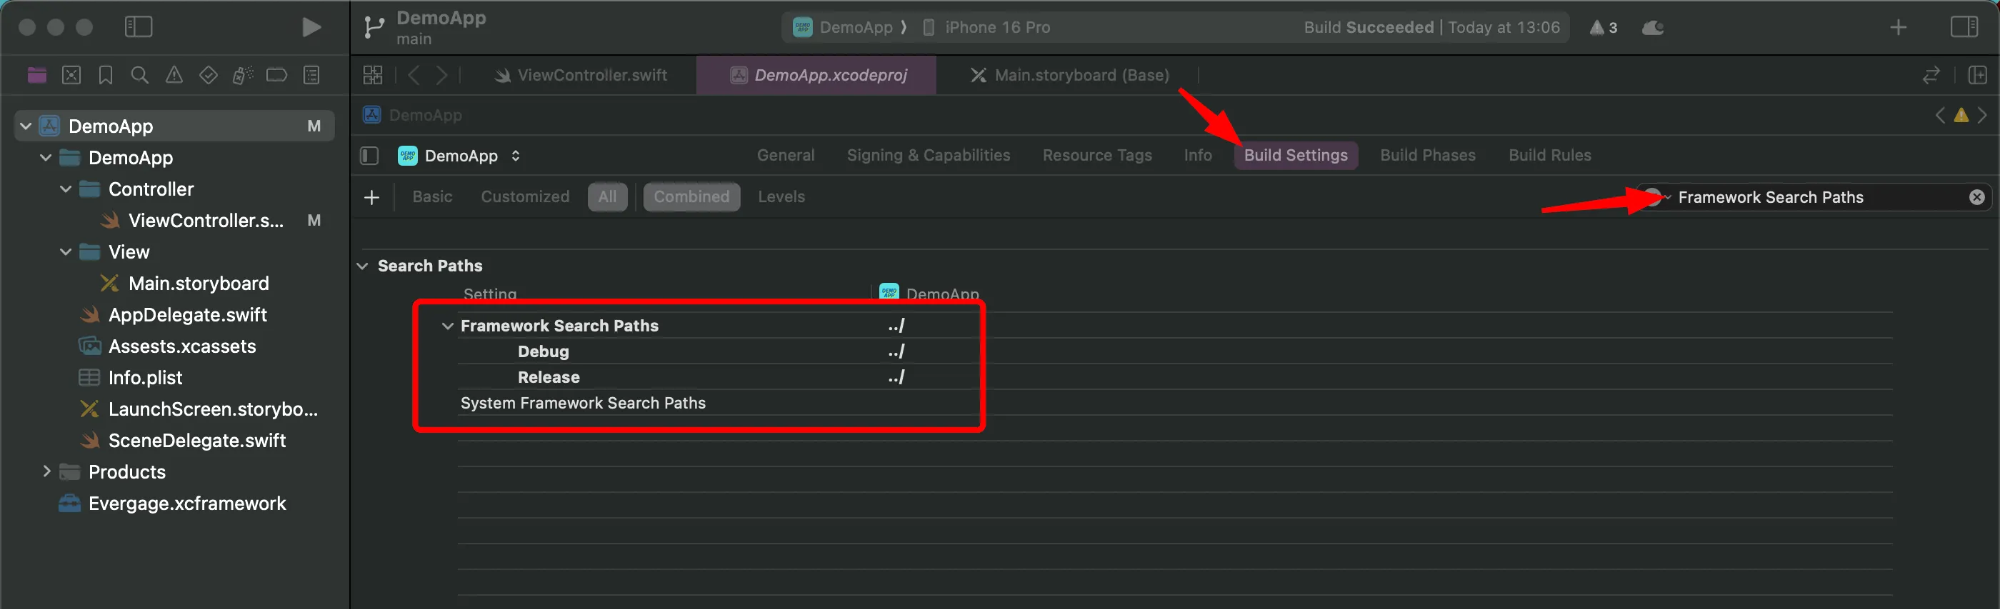Click DemoApp in the jump bar

(x=413, y=115)
